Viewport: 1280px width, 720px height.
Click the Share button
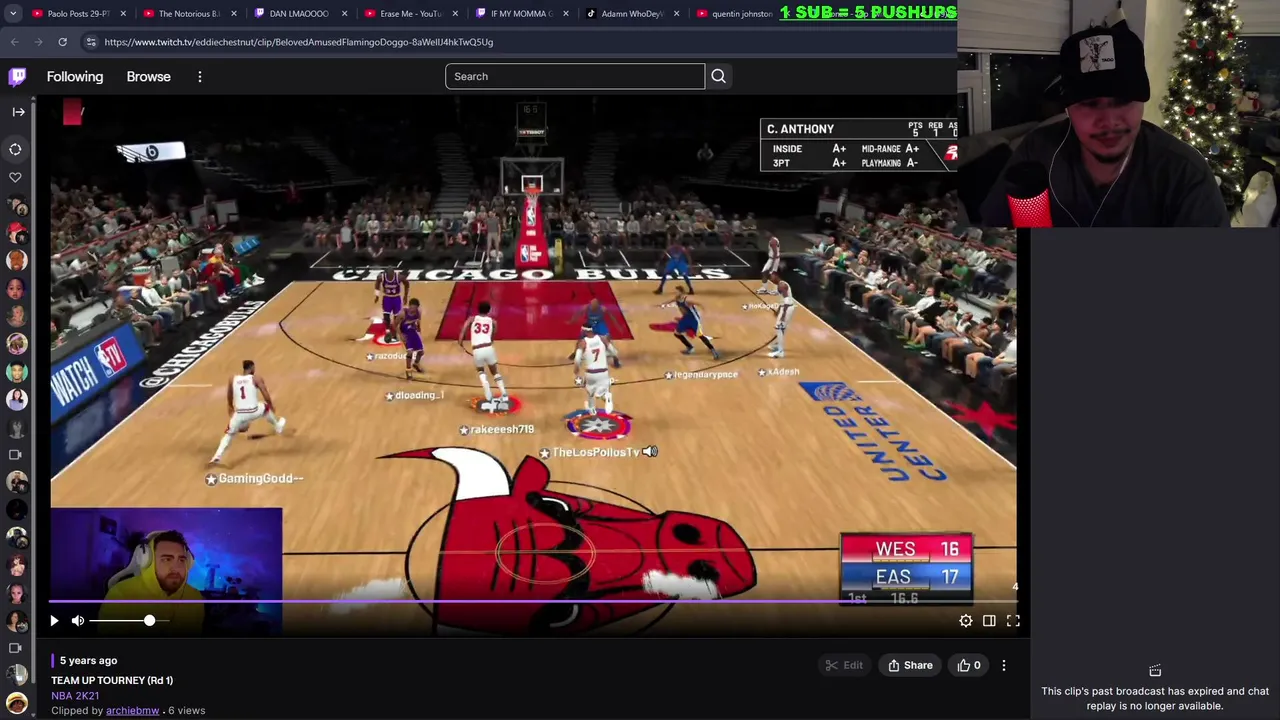910,665
